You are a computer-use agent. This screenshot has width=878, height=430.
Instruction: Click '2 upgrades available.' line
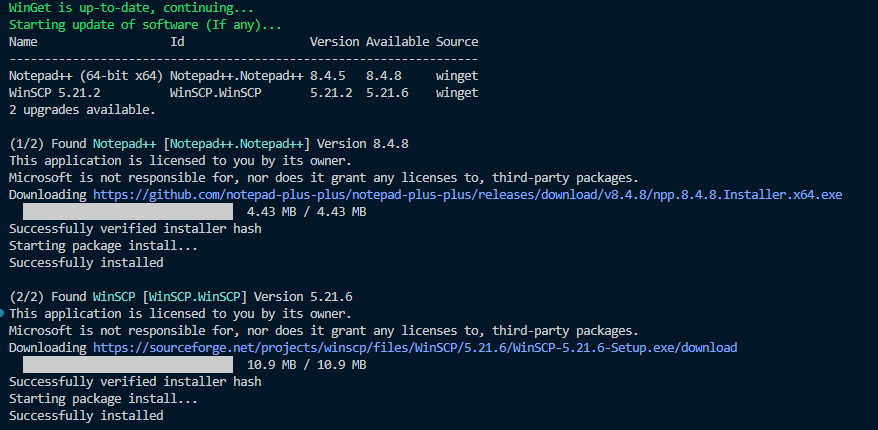(82, 110)
